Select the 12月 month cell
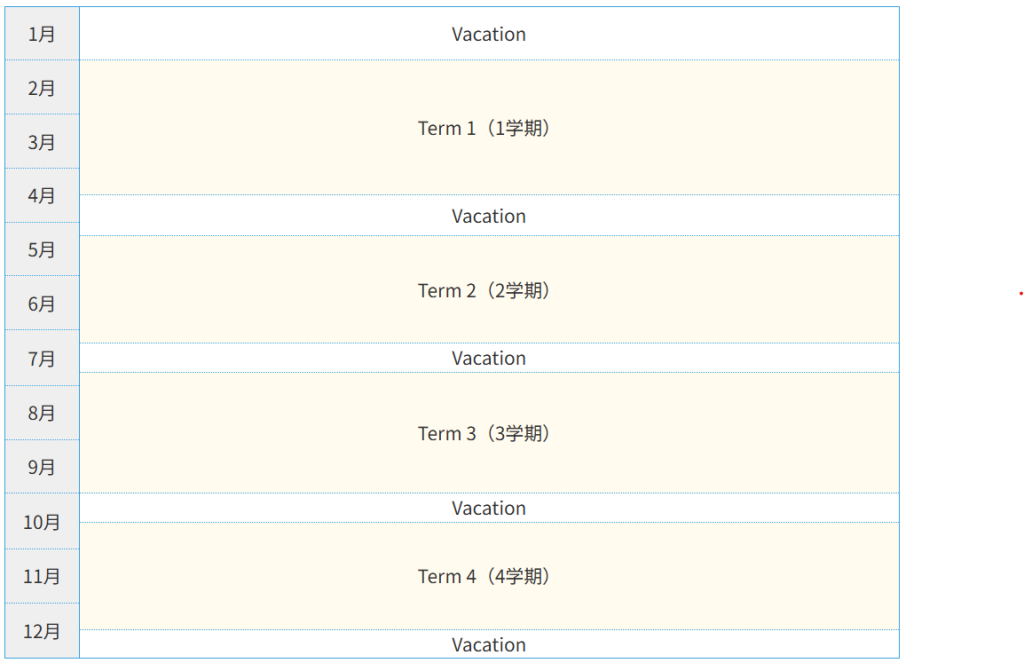Screen dimensions: 1024x663 tap(42, 631)
